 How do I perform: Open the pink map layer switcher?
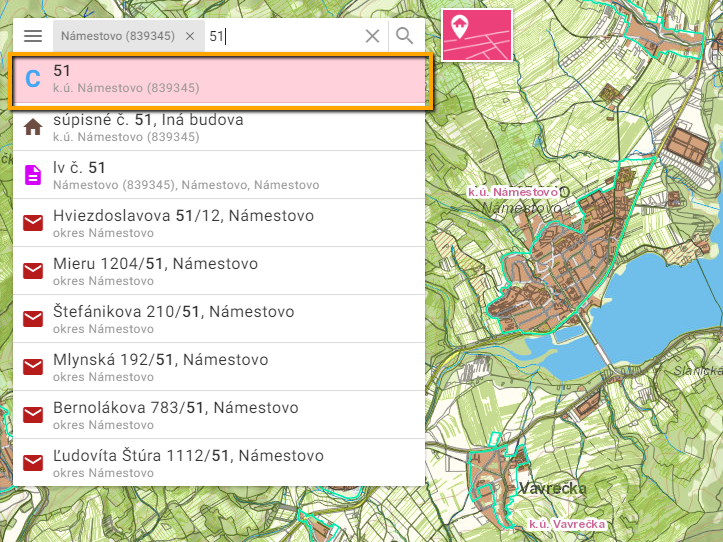coord(477,35)
